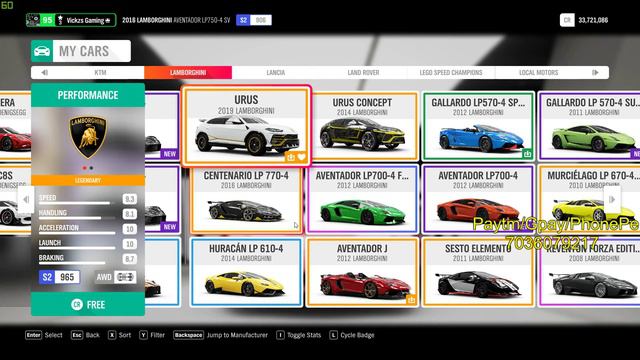Switch to the Local Motors tab

538,72
